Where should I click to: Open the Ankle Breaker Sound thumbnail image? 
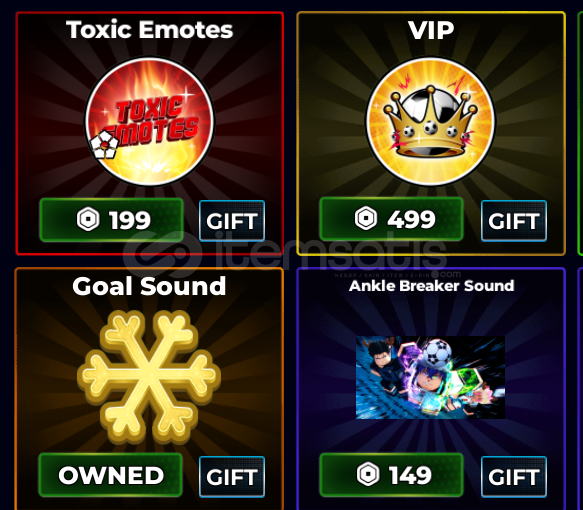pos(431,377)
